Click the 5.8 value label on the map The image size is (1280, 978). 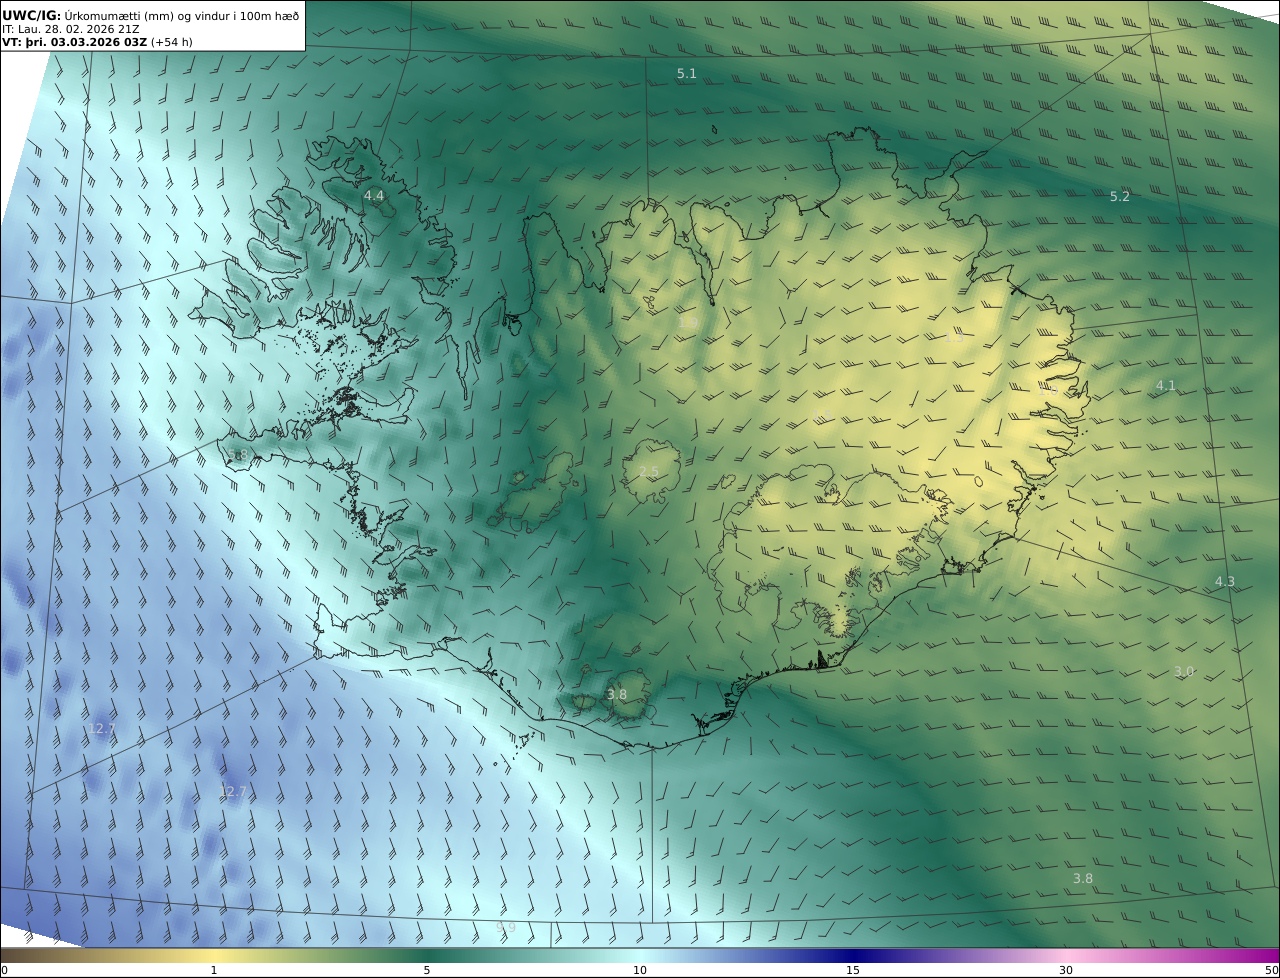[237, 455]
